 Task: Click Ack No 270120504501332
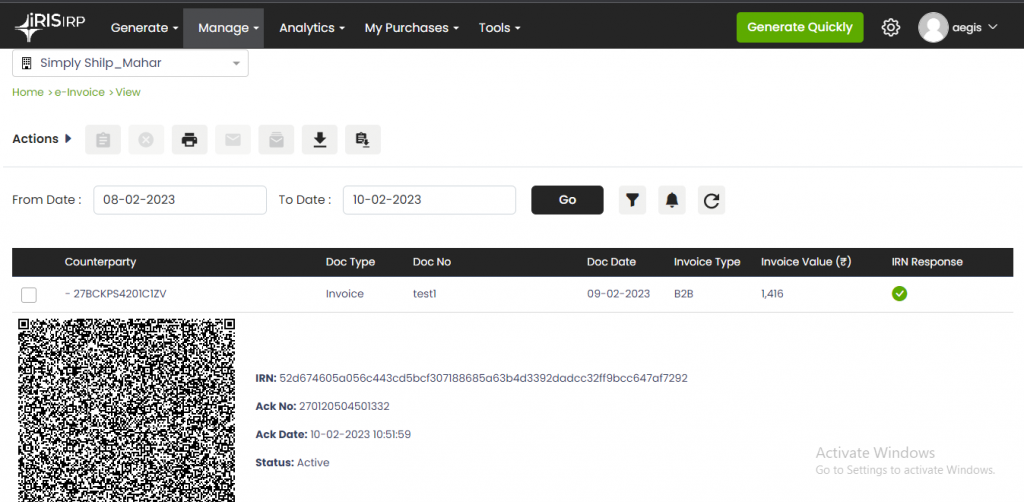tap(344, 406)
